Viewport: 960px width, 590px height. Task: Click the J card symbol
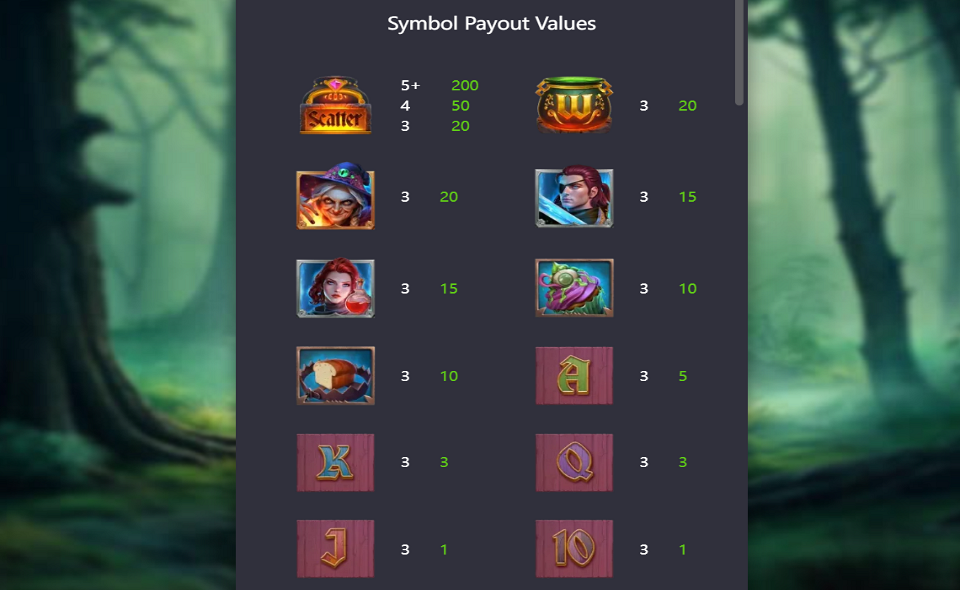[336, 549]
